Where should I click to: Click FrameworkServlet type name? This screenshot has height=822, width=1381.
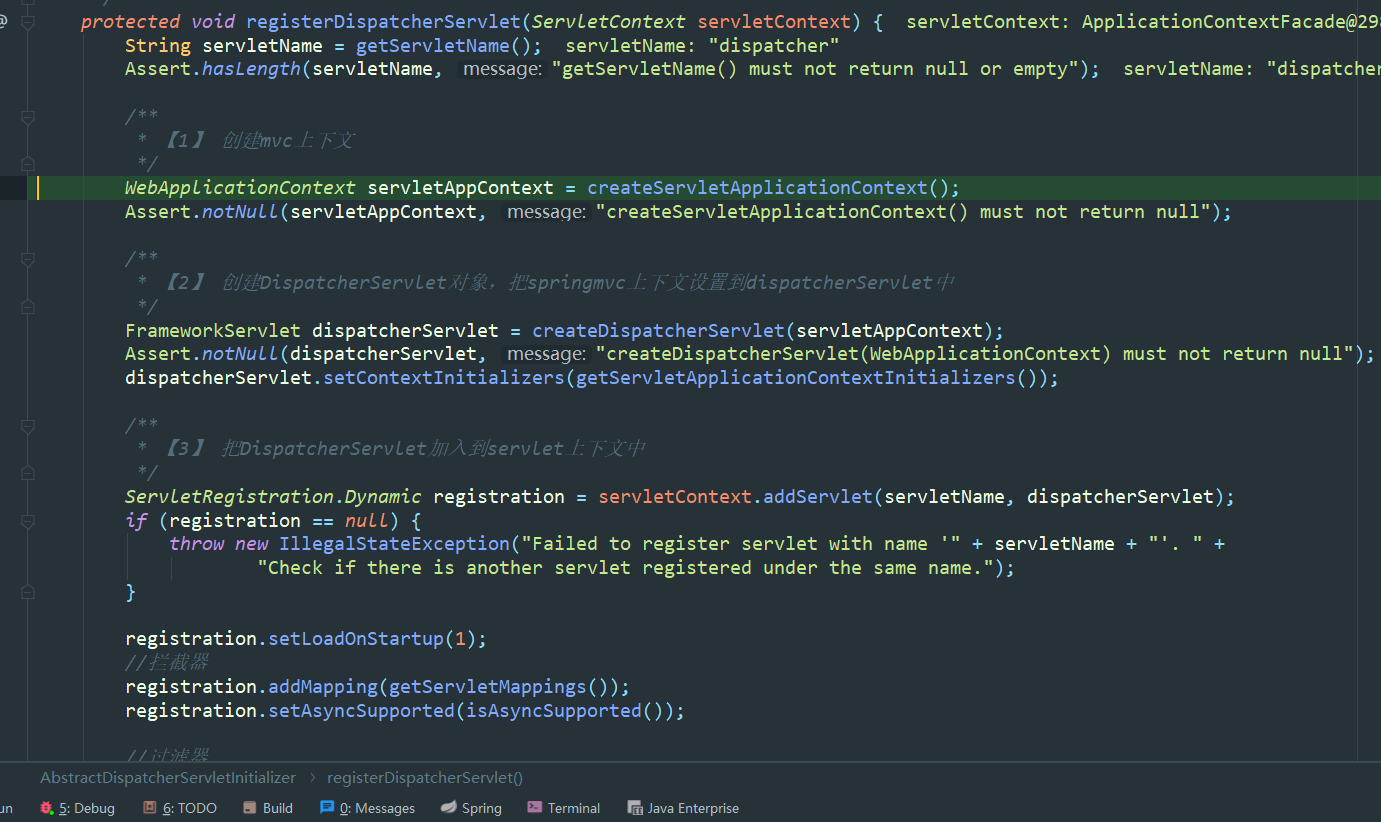213,331
